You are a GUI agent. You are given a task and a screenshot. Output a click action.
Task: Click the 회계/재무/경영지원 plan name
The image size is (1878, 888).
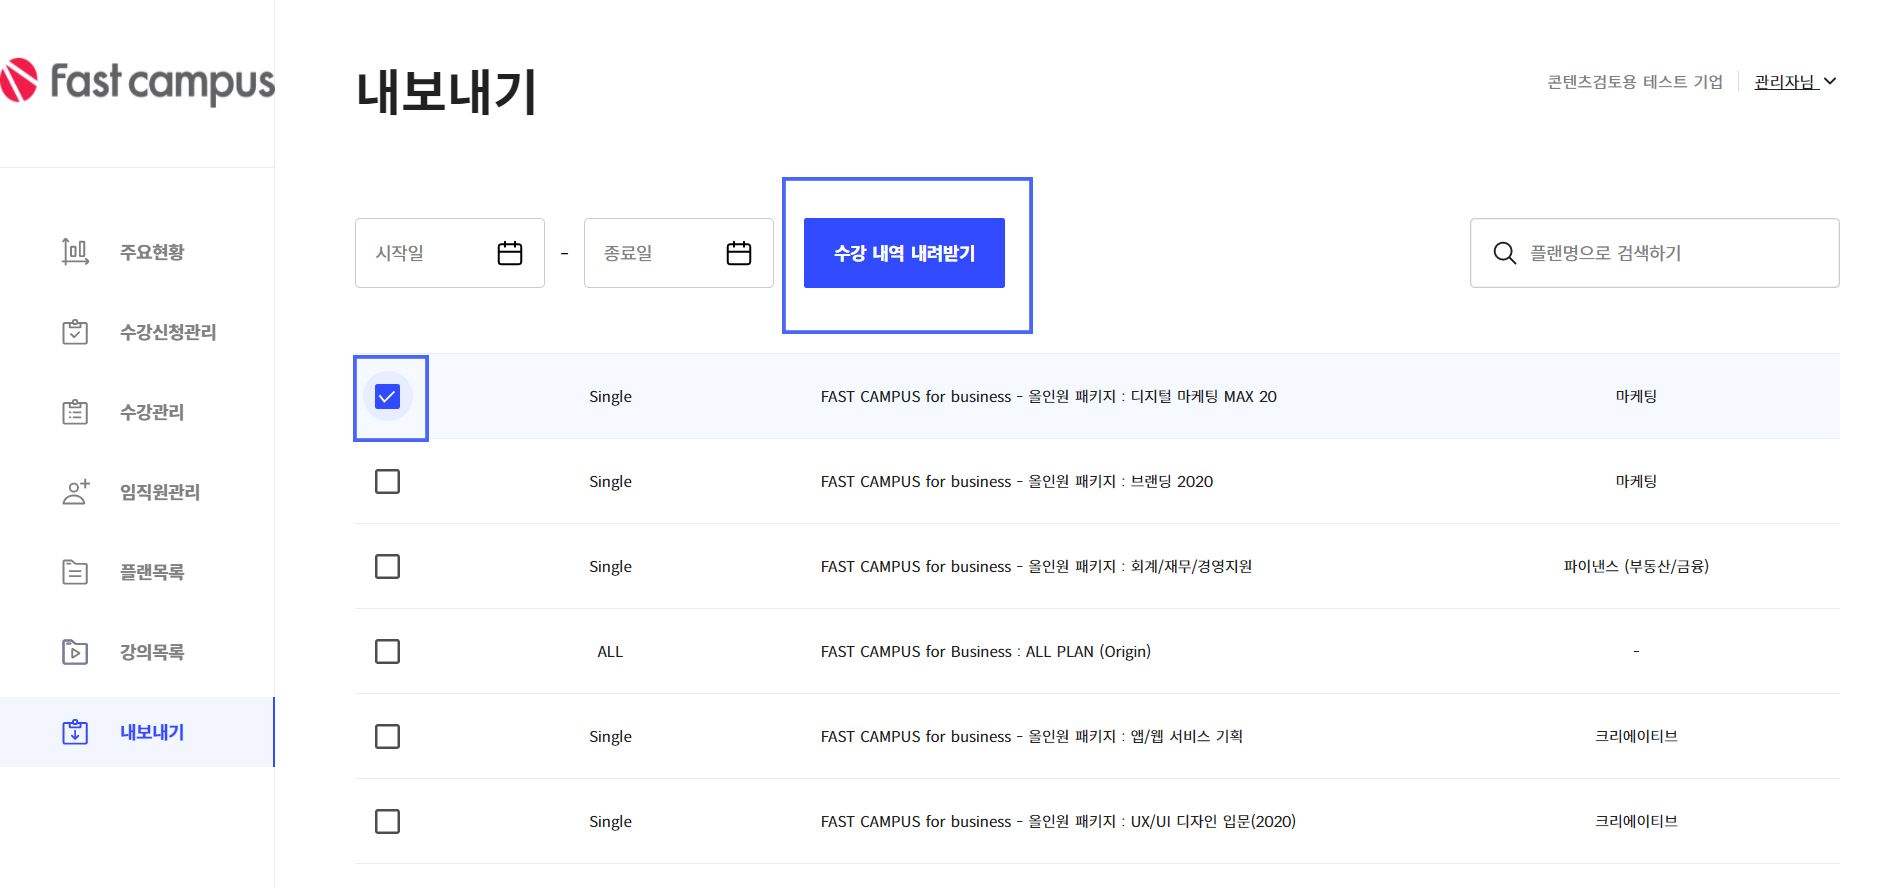click(1036, 567)
